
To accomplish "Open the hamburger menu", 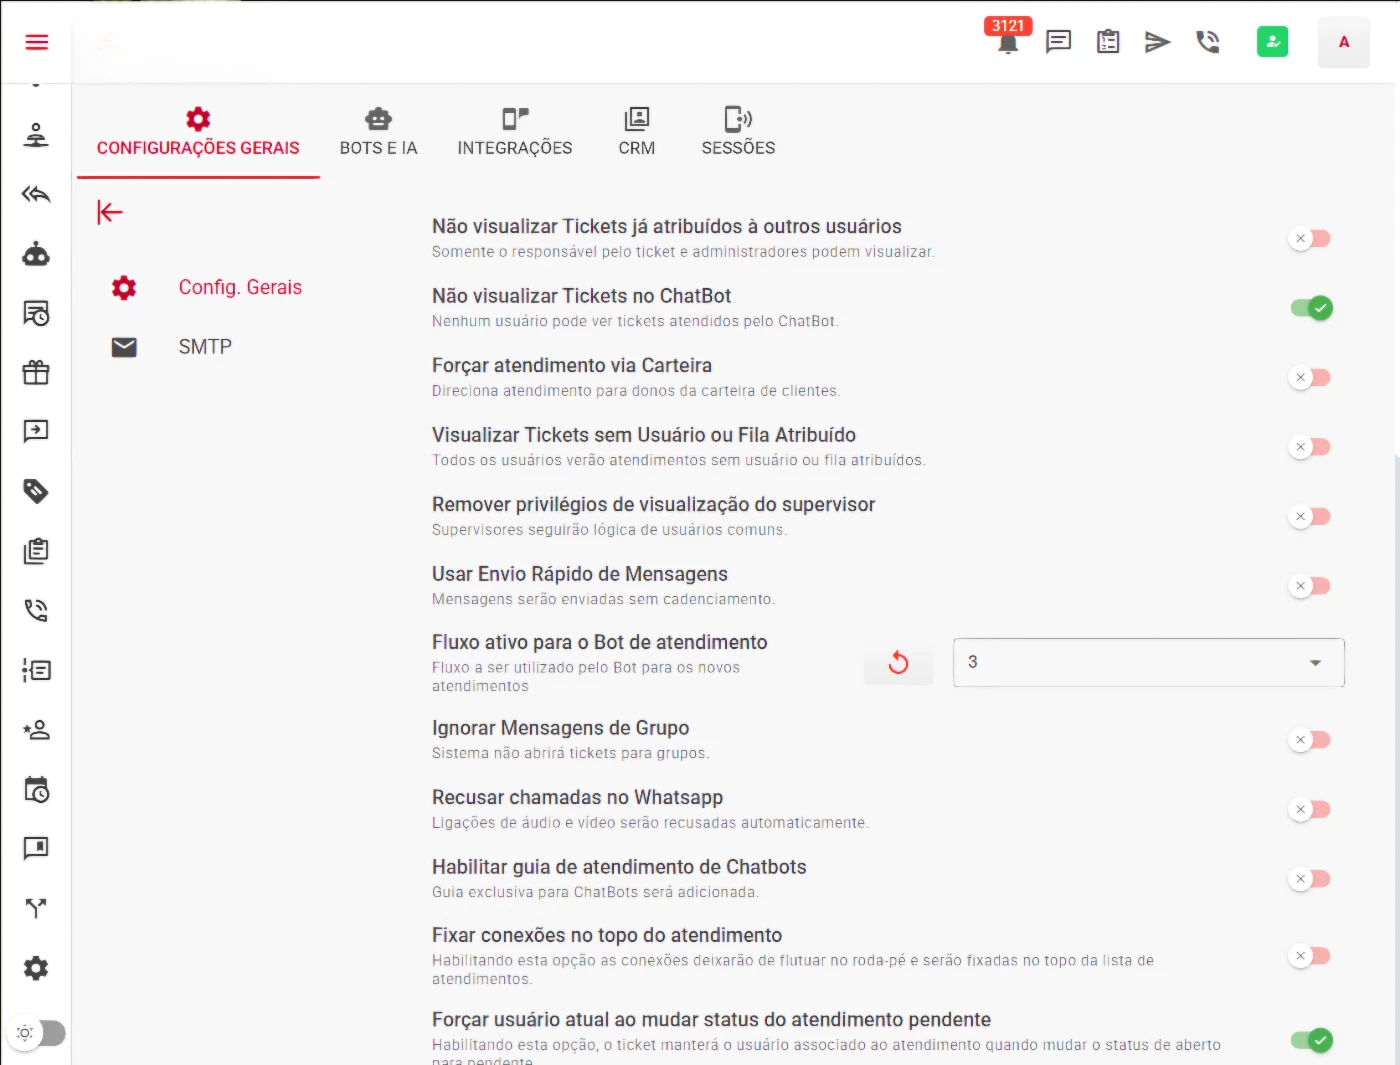I will [37, 41].
